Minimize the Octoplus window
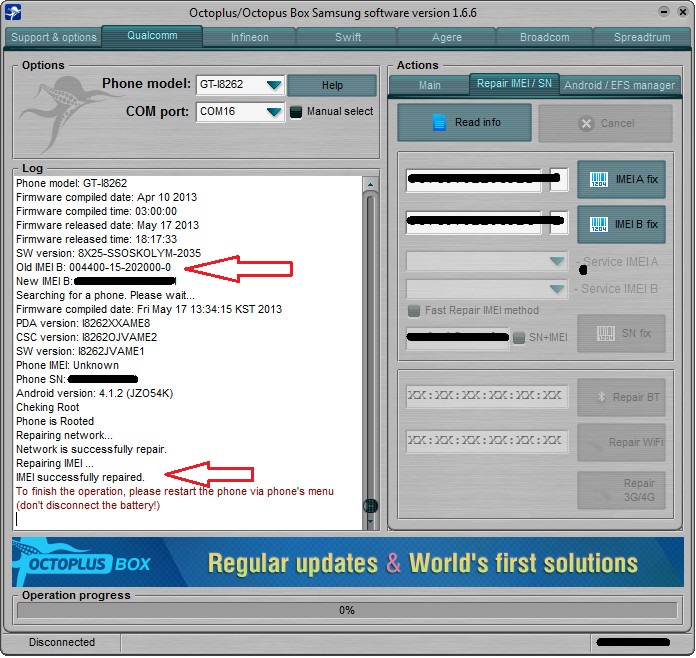 (664, 12)
